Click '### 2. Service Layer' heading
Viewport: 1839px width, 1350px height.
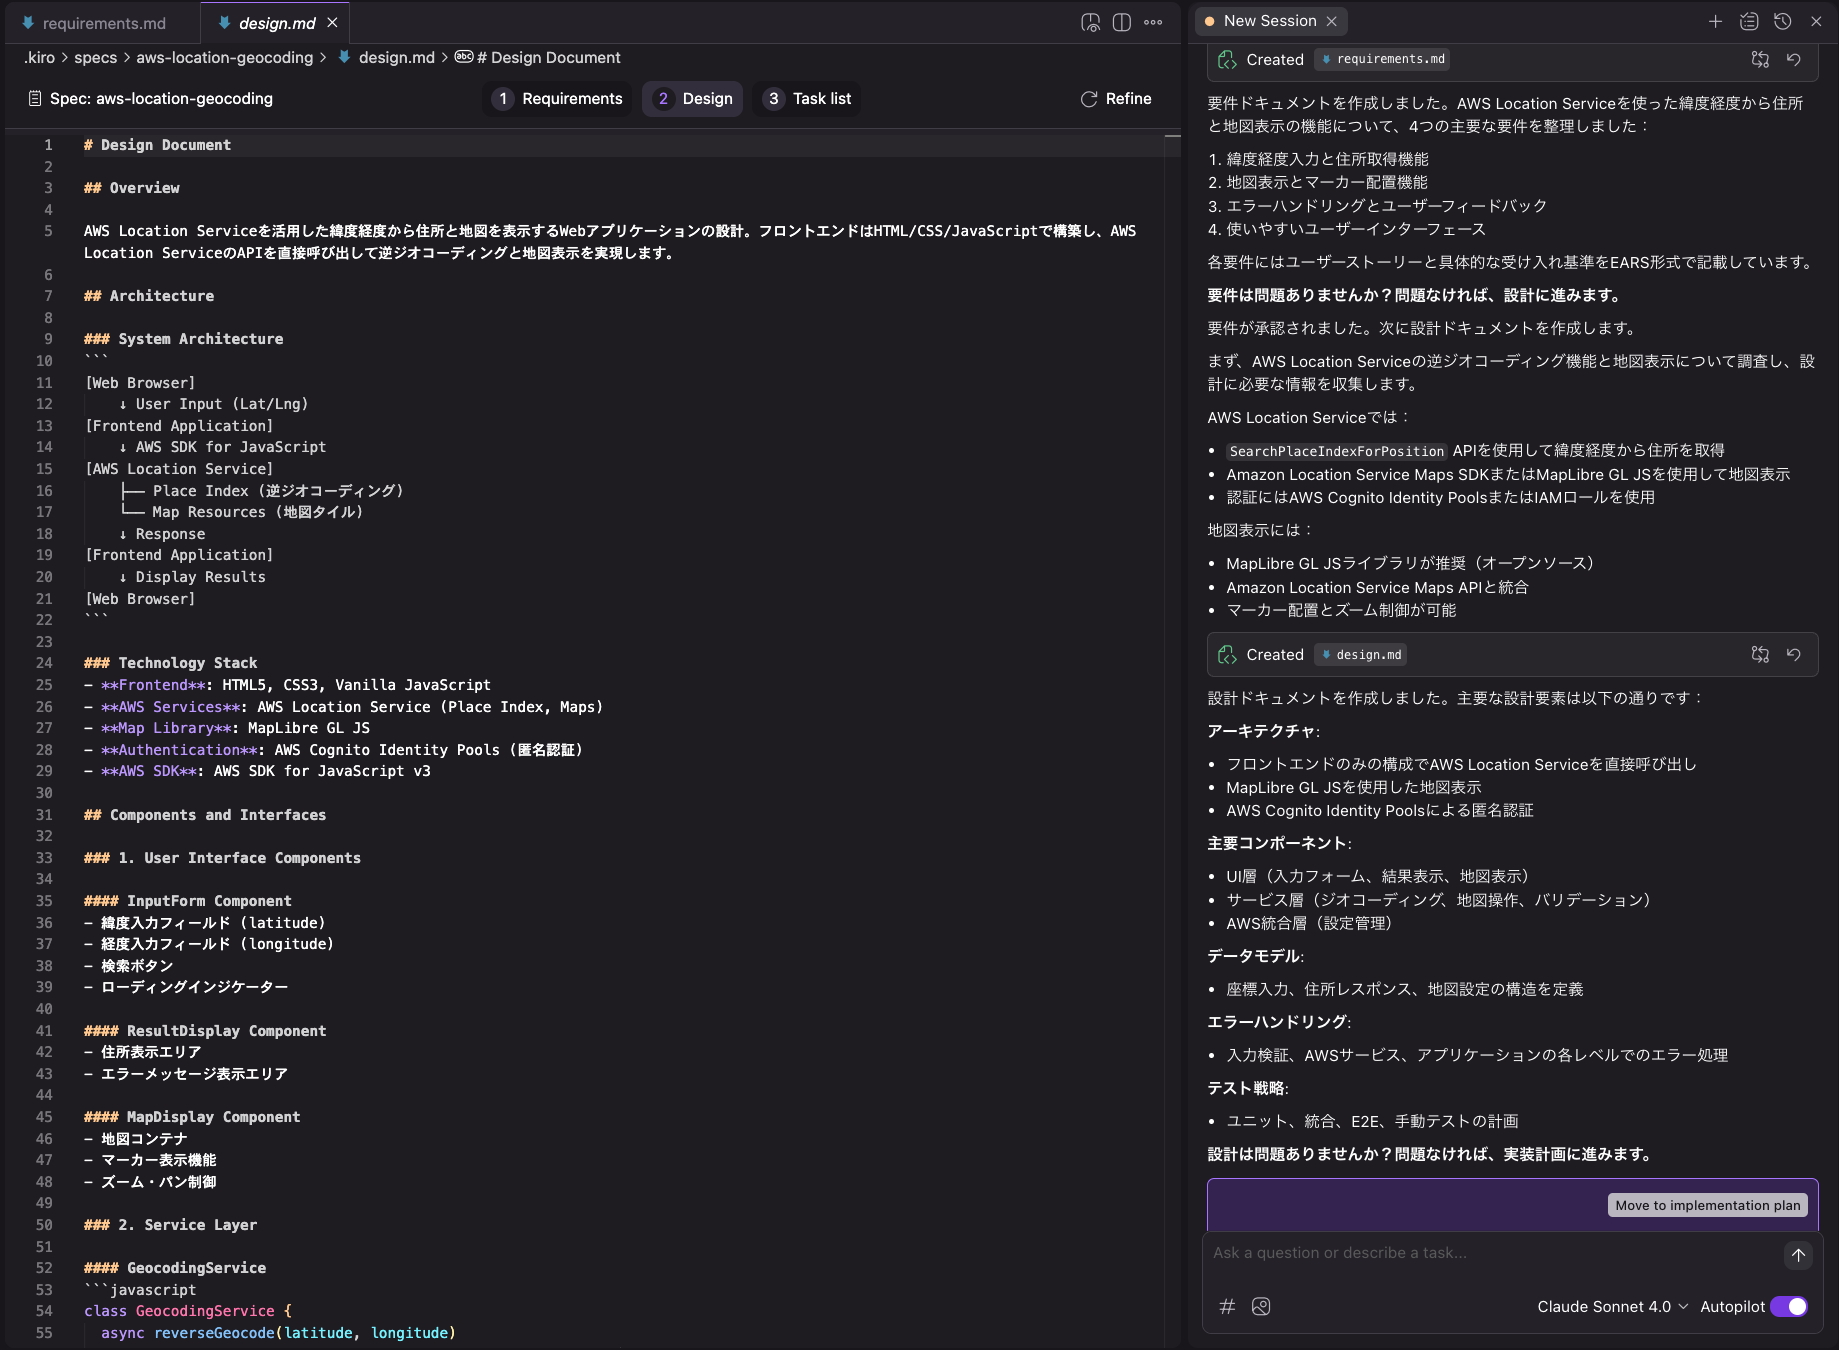pyautogui.click(x=171, y=1225)
